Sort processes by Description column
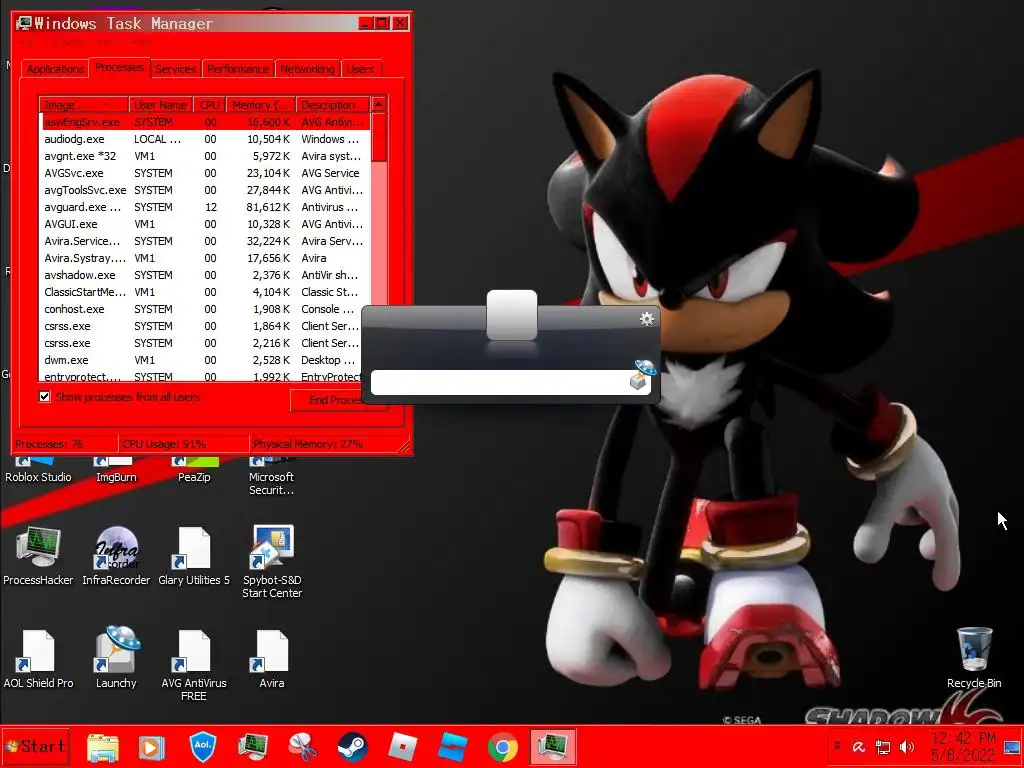1024x768 pixels. coord(332,104)
